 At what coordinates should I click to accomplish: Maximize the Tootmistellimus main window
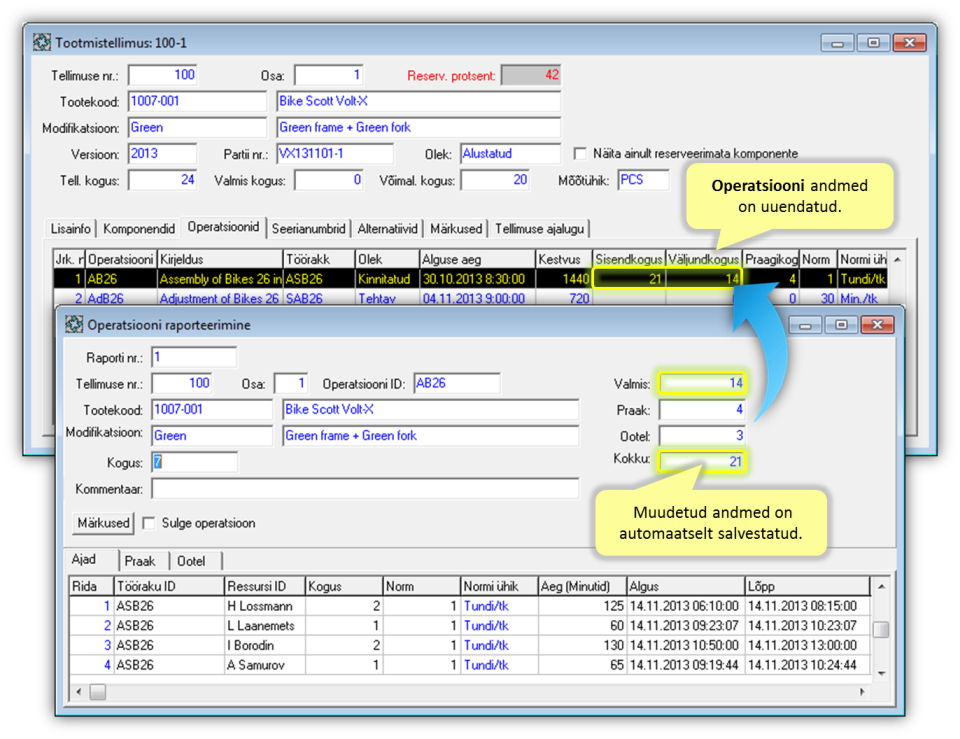click(872, 43)
